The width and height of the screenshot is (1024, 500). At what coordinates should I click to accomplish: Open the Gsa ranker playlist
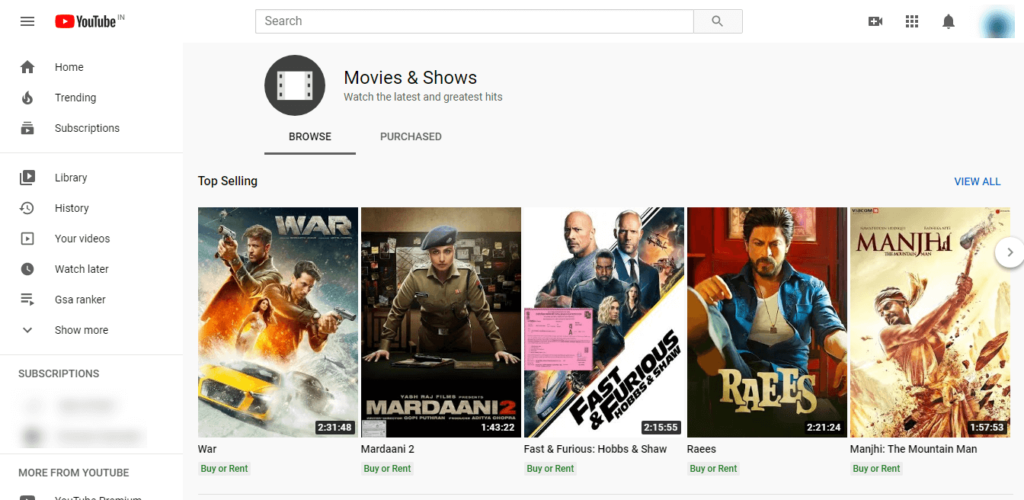79,300
